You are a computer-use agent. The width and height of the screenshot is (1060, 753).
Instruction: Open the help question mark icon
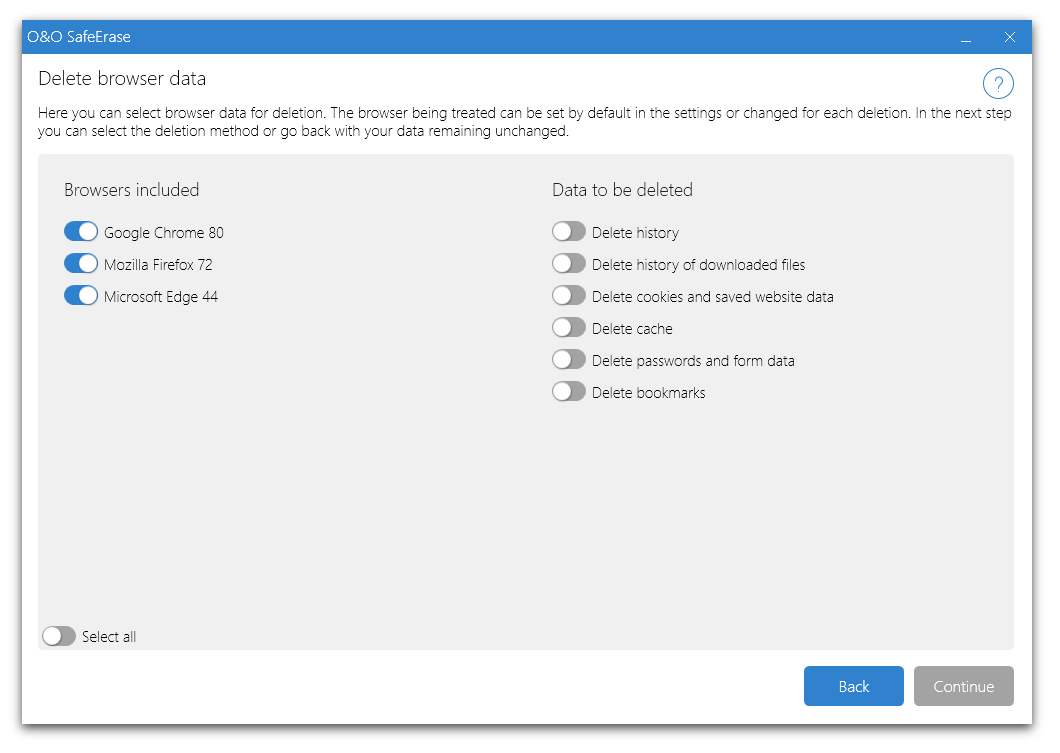[x=998, y=84]
